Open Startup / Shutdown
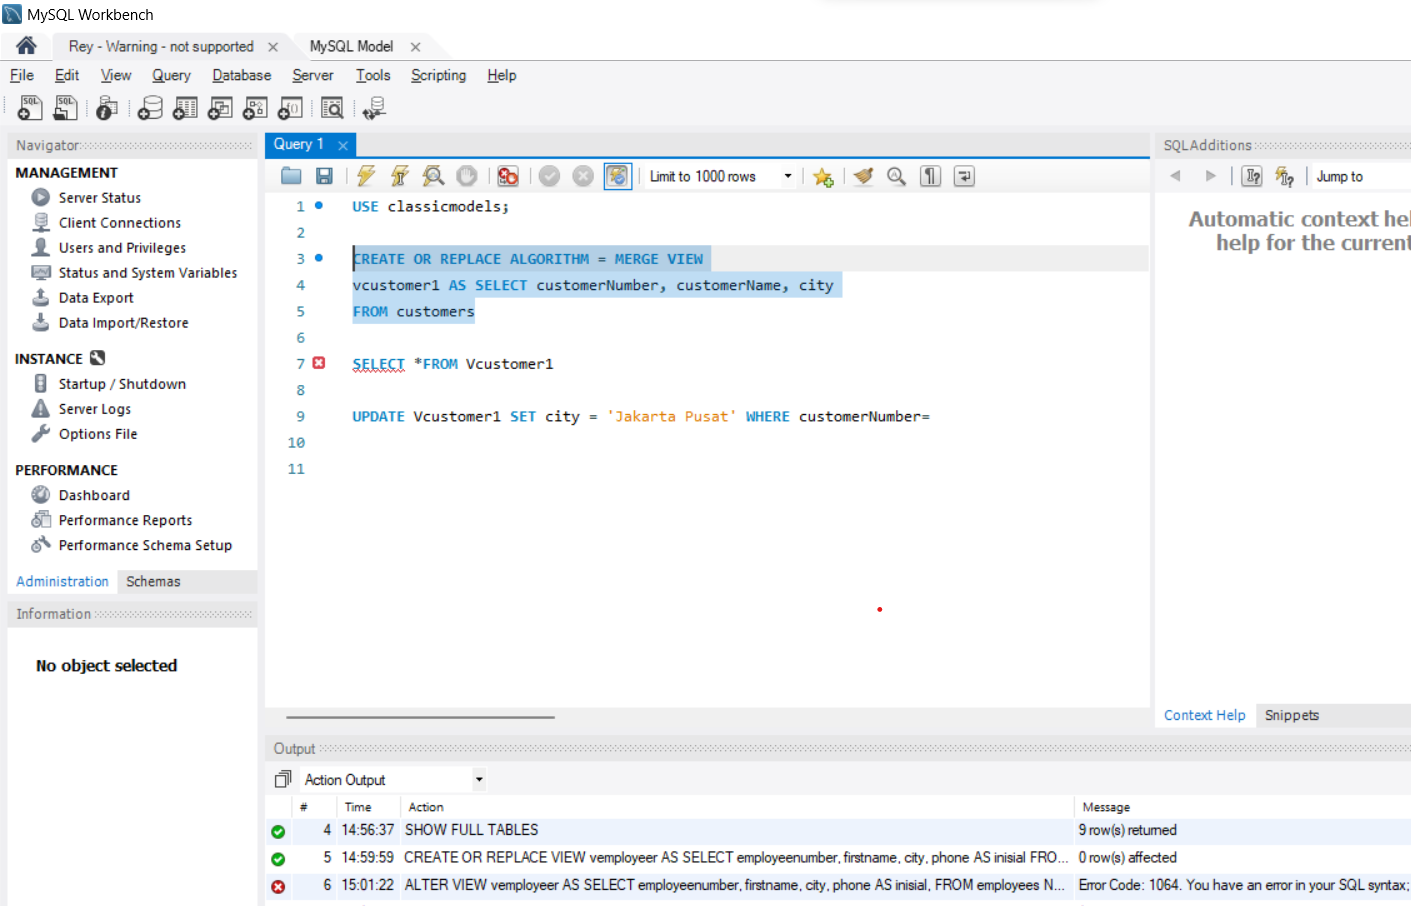 point(122,384)
